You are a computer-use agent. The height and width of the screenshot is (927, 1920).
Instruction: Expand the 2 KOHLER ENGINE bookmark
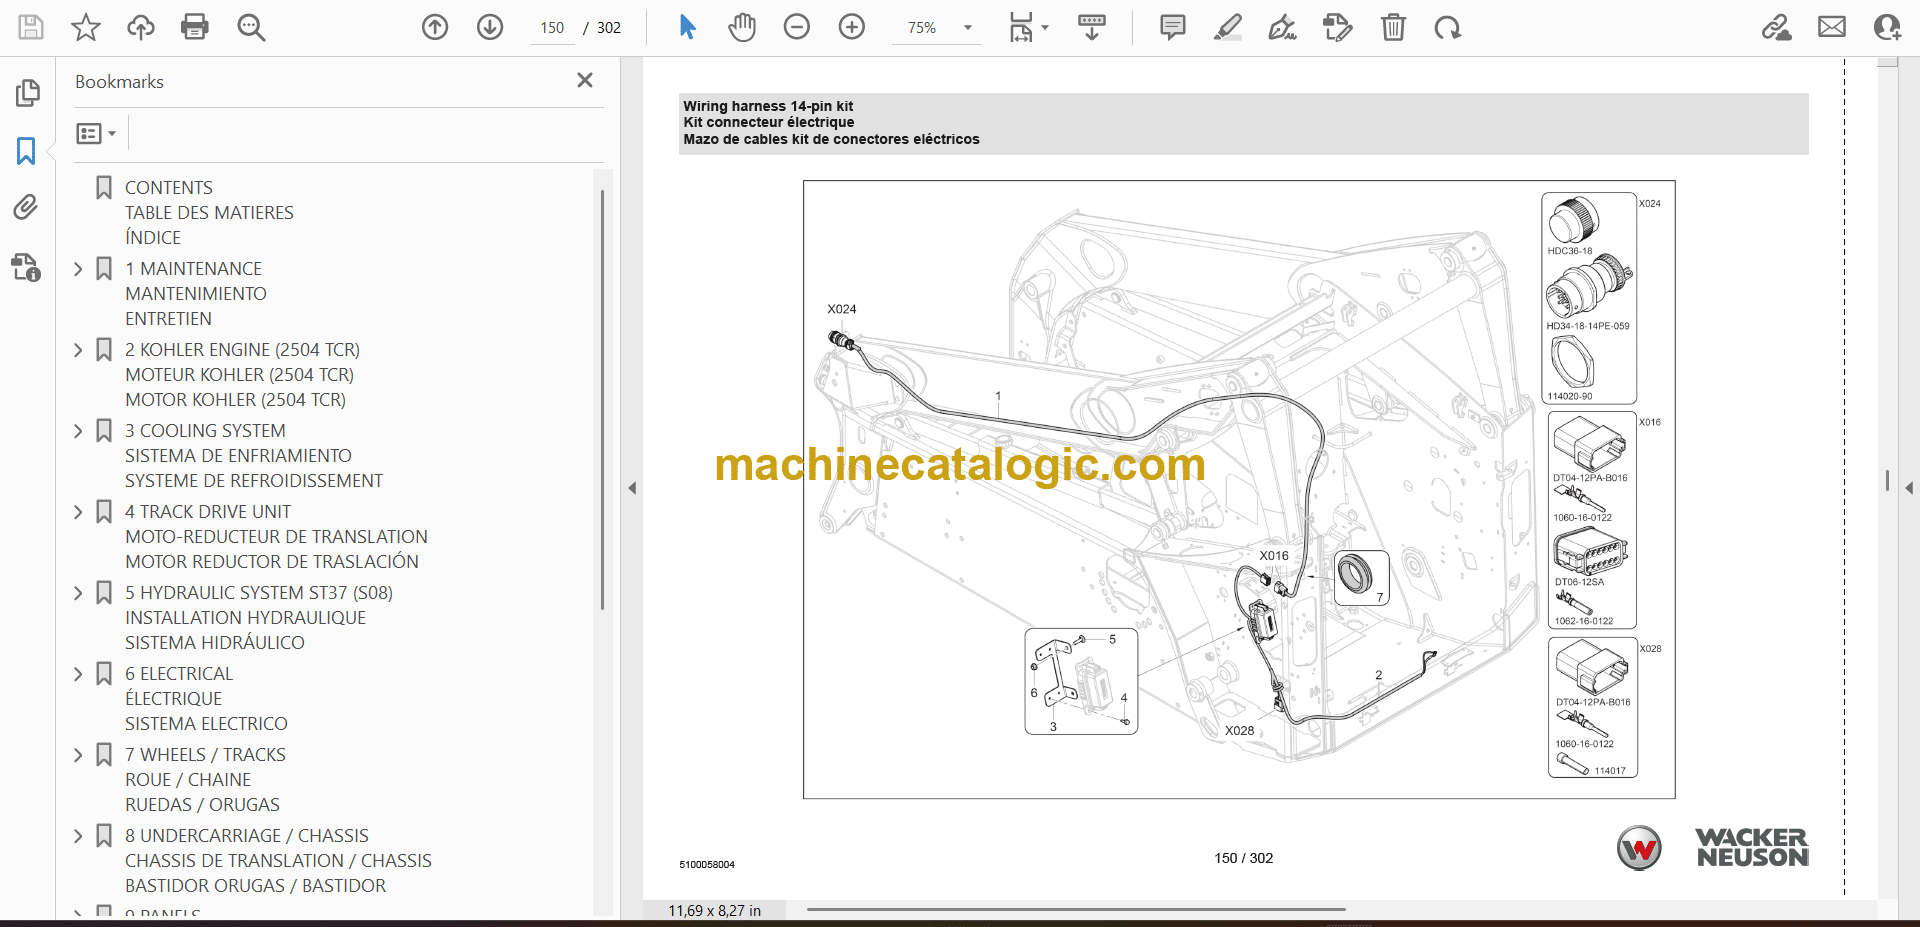tap(78, 350)
